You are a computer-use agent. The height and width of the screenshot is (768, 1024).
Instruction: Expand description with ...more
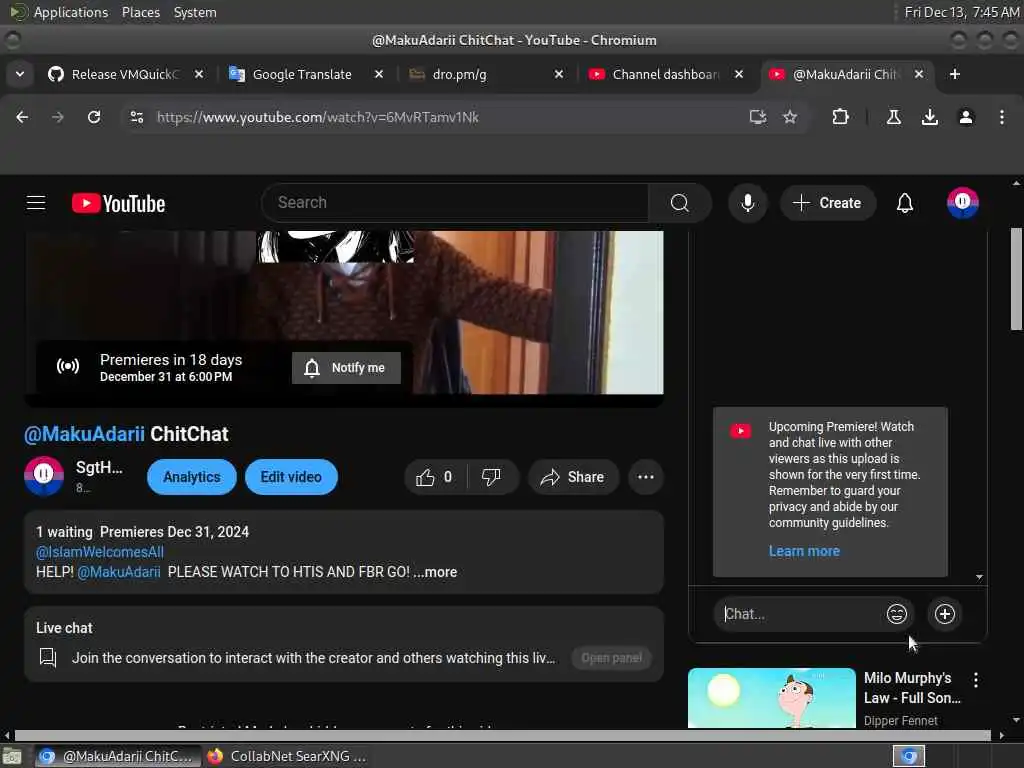coord(436,572)
